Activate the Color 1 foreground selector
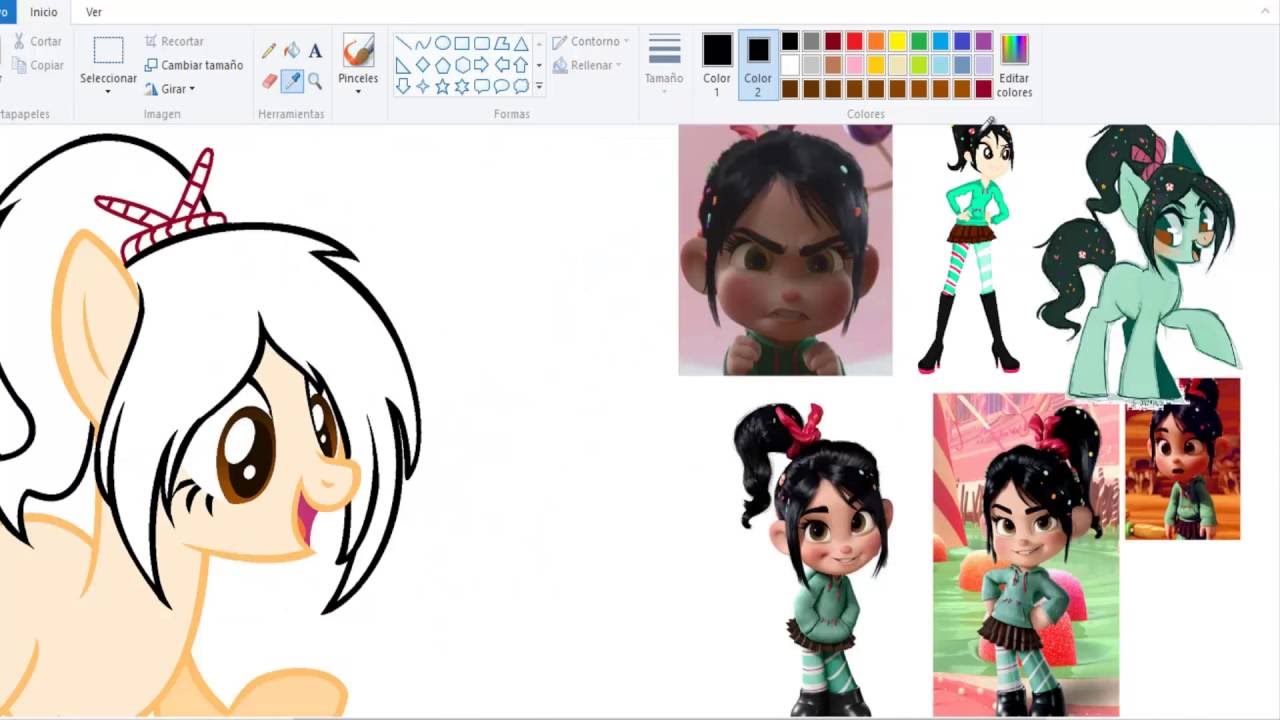The height and width of the screenshot is (720, 1280). (717, 64)
